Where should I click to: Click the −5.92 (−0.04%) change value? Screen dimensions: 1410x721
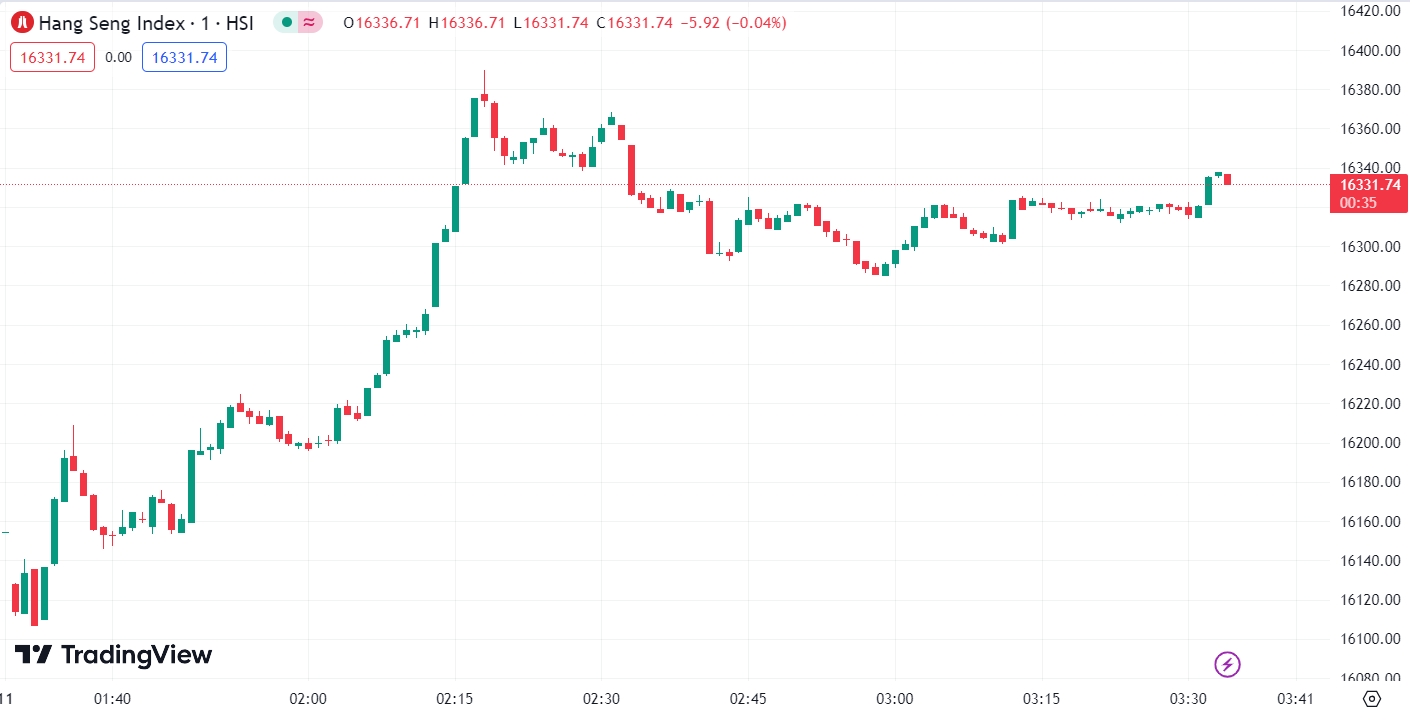click(732, 22)
